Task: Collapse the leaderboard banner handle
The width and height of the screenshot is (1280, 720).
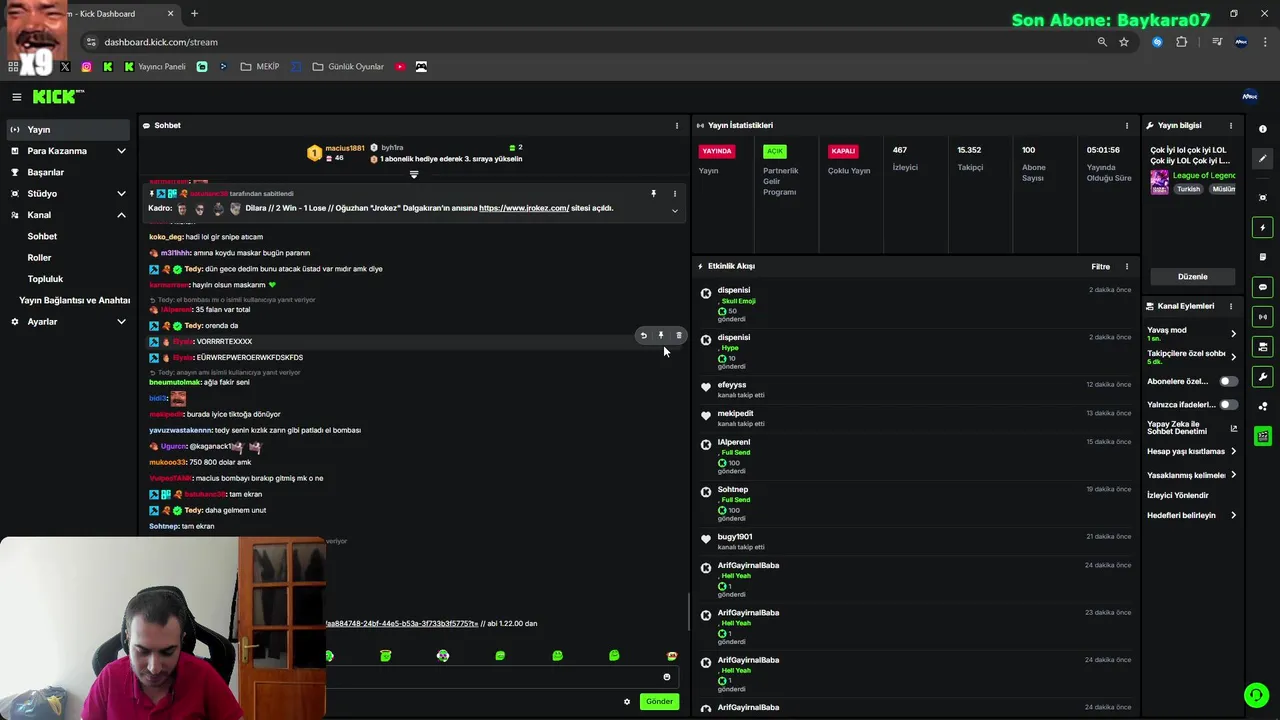Action: (x=414, y=174)
